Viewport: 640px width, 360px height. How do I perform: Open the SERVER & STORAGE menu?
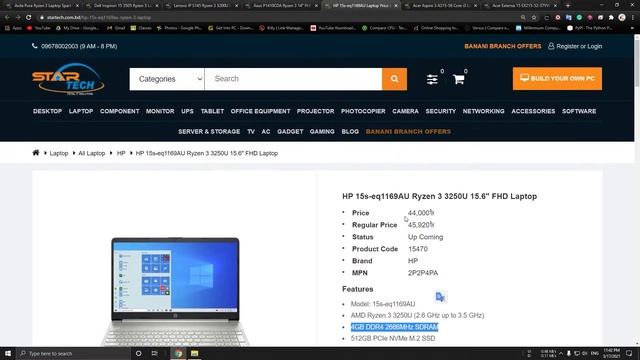point(209,131)
